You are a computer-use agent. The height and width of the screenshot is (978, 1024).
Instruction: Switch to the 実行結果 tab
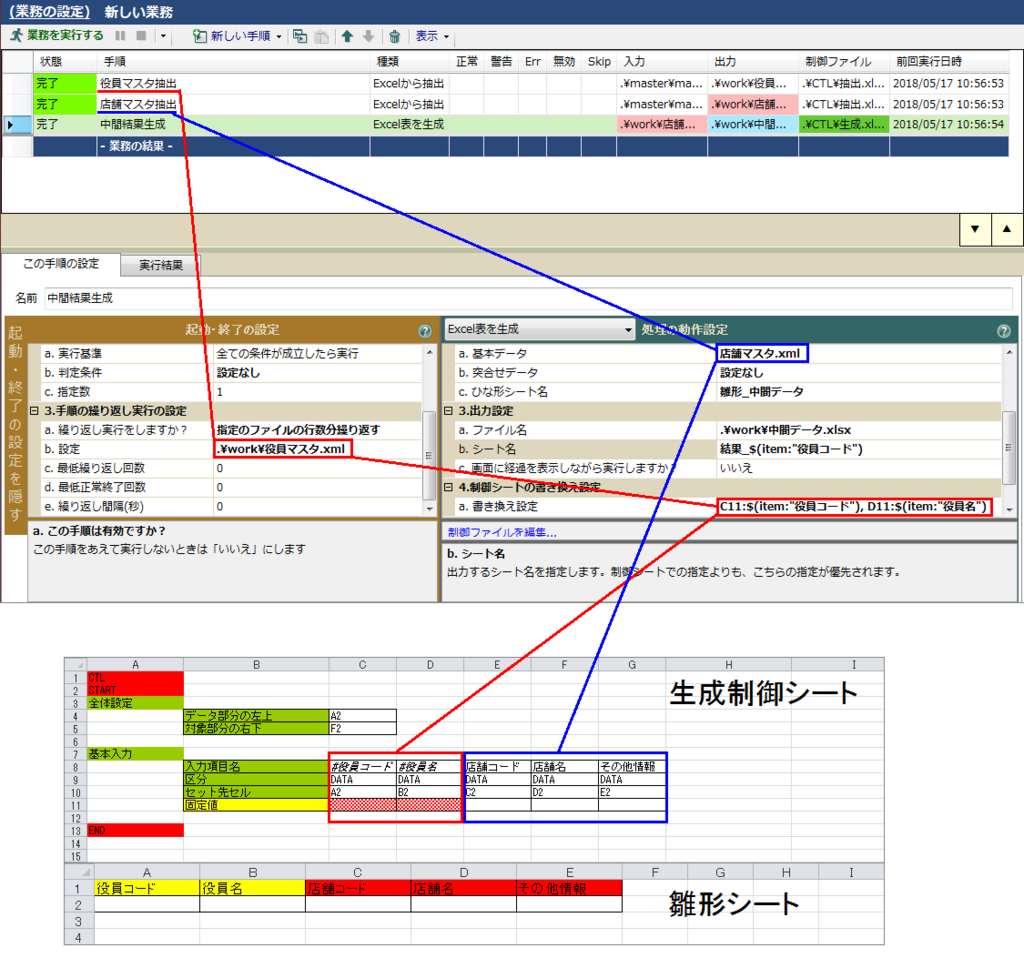tap(161, 265)
